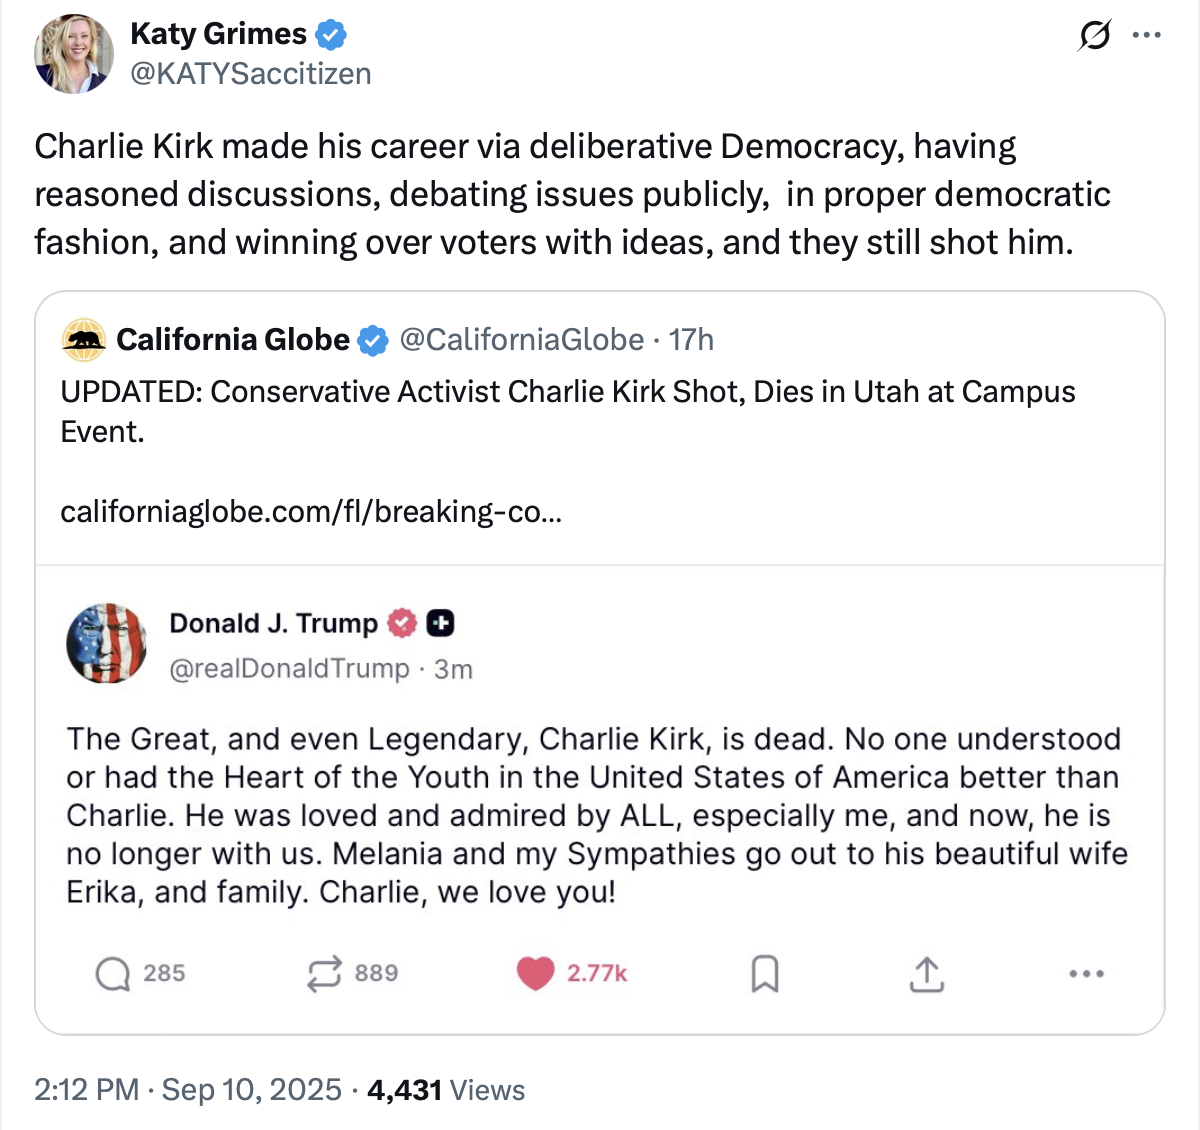This screenshot has height=1130, width=1200.
Task: Toggle the bookmark icon
Action: (765, 973)
